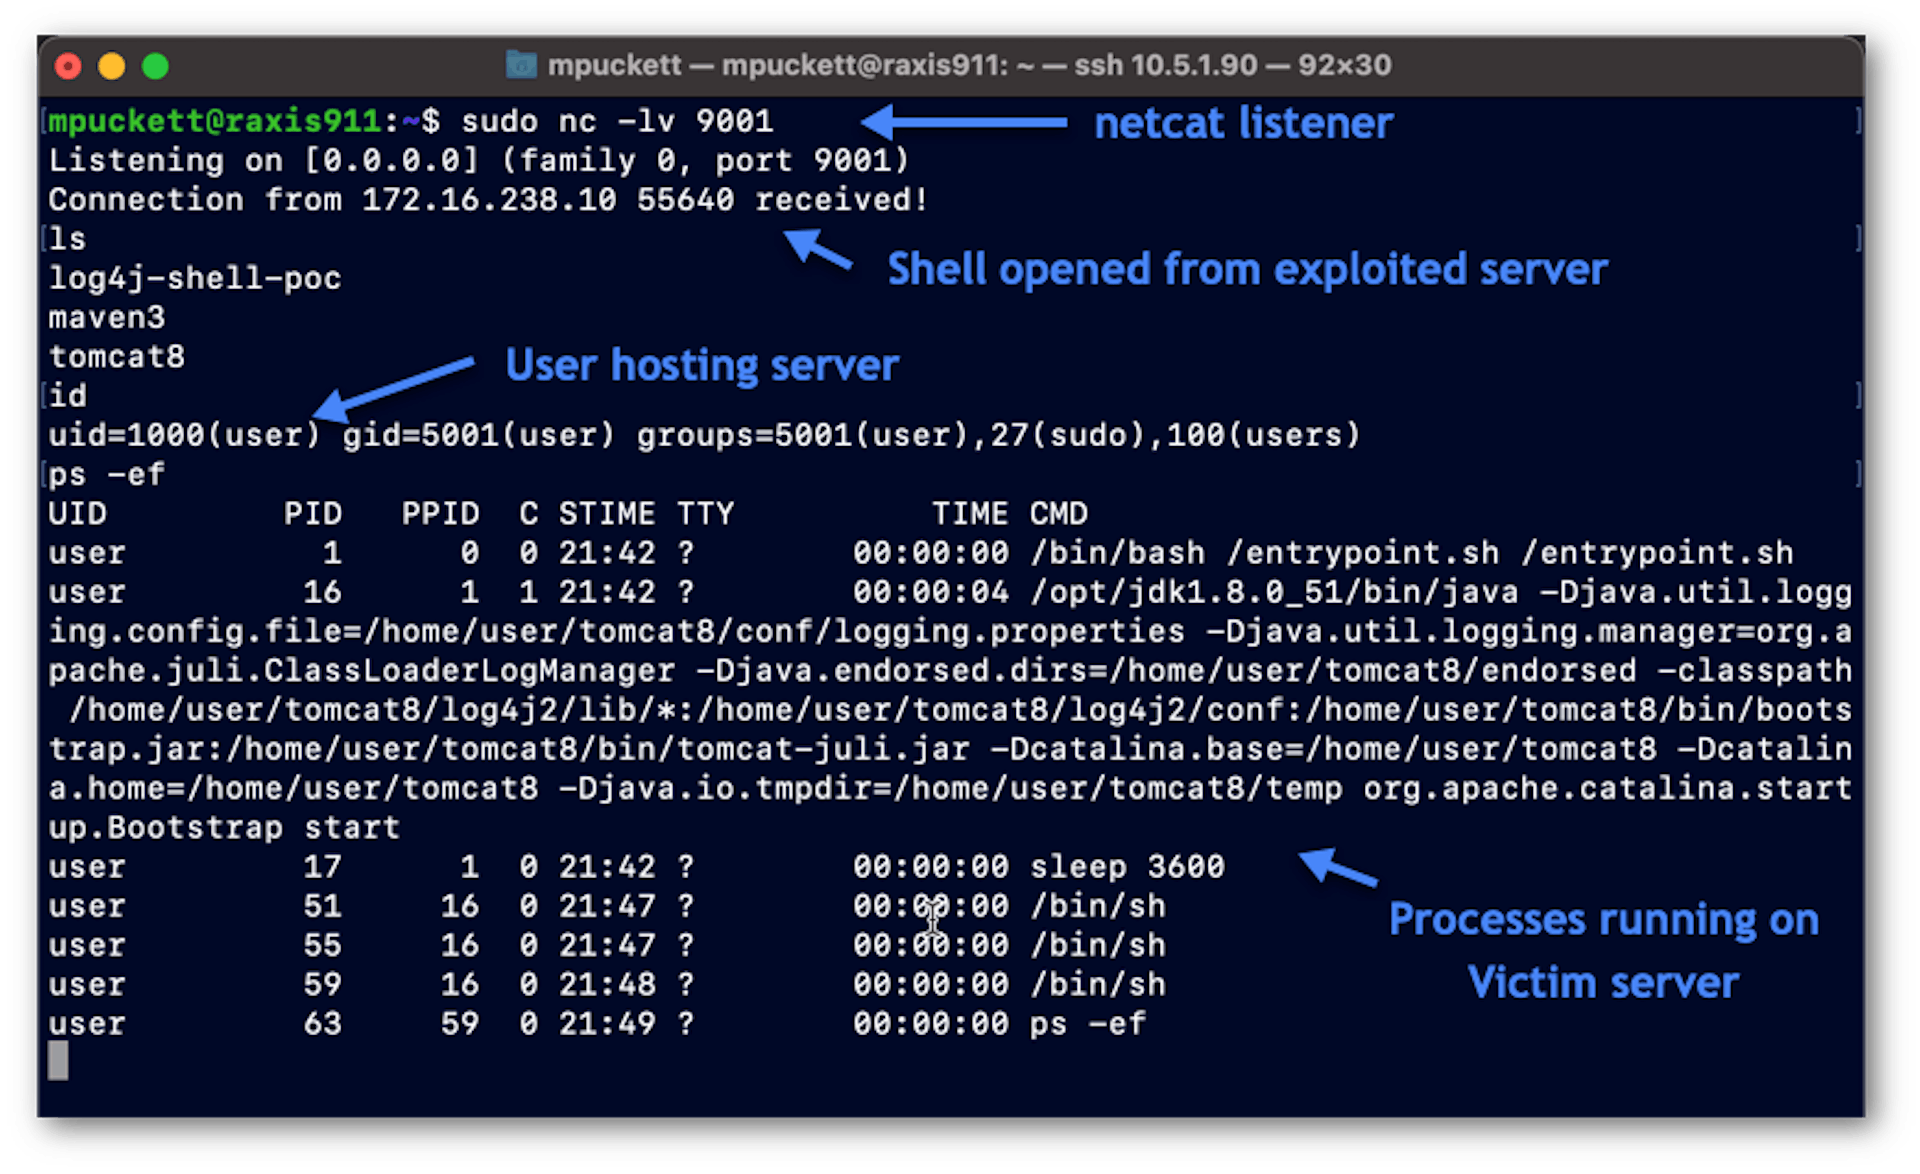The image size is (1920, 1174).
Task: Click '/bin/sh' in the PID 55 row
Action: click(1098, 944)
